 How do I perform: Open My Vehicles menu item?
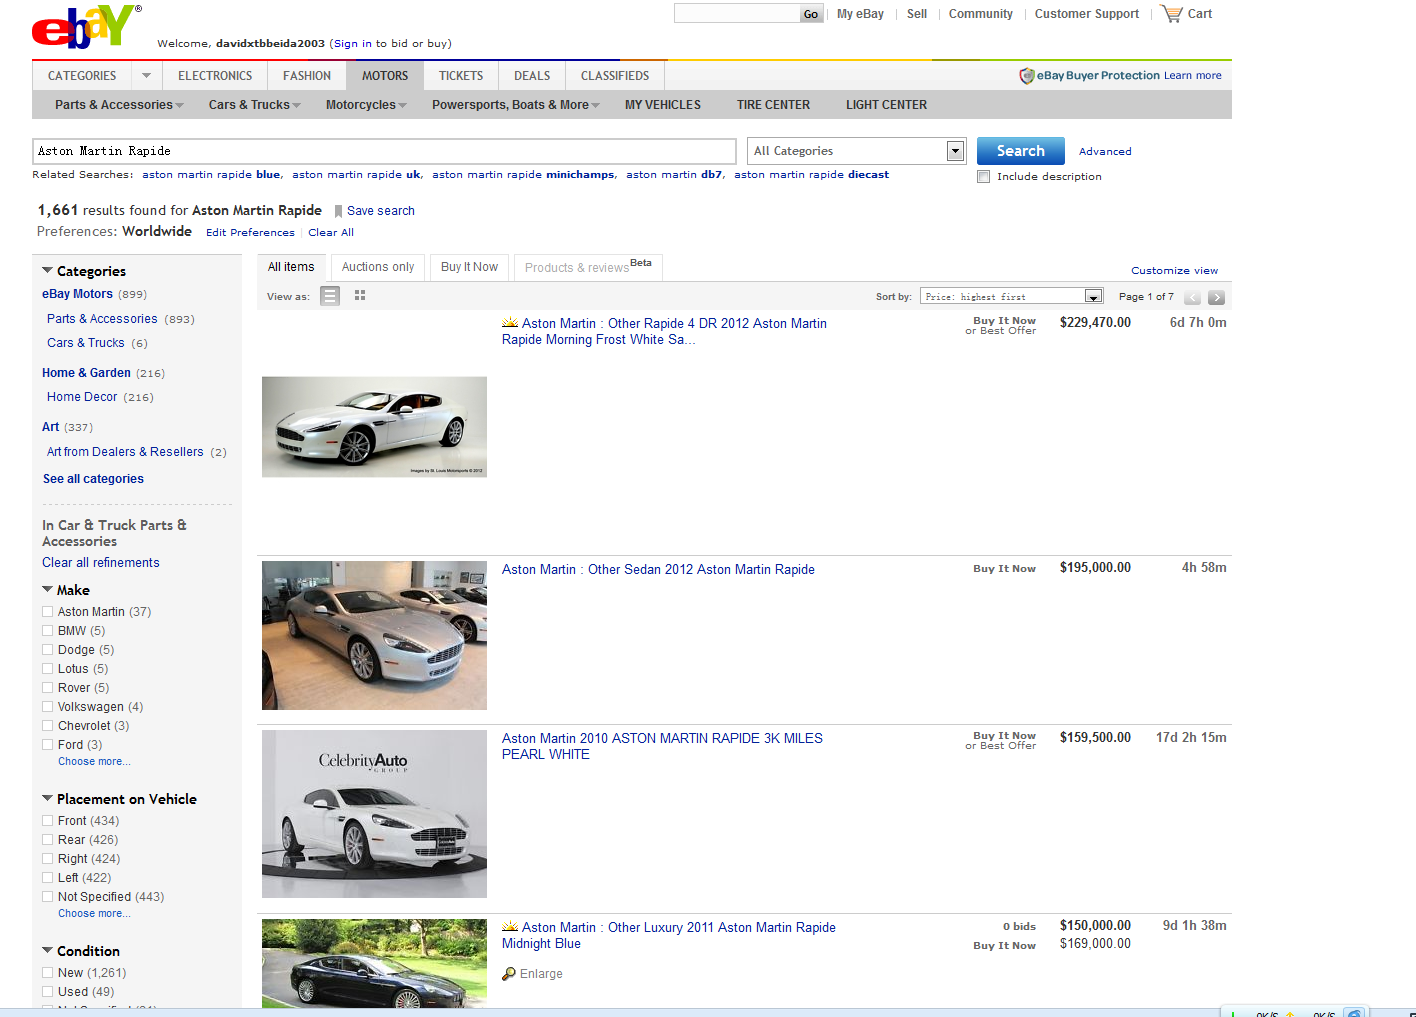pos(663,105)
